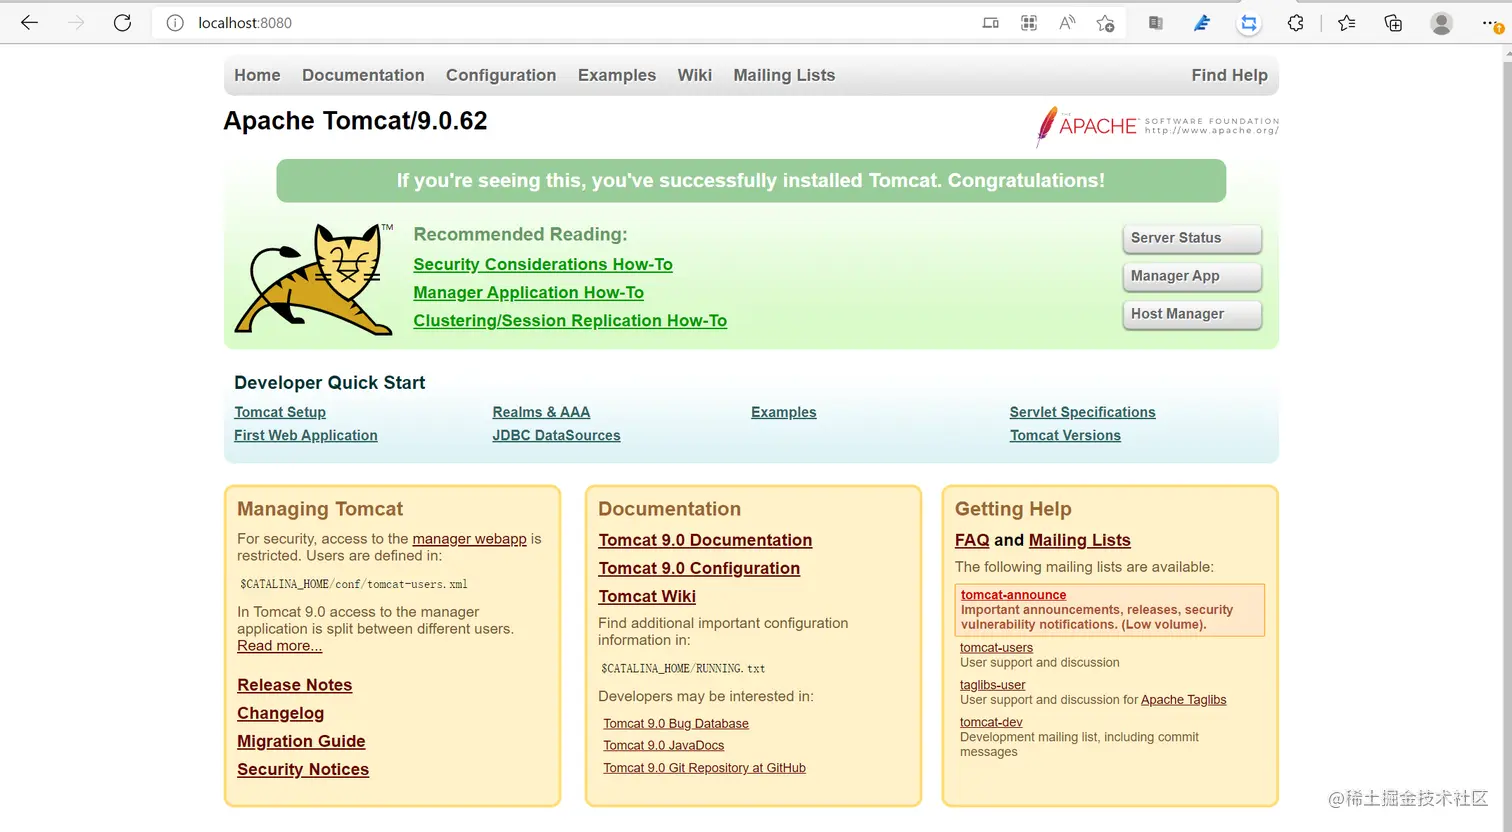Click the $CATALINA_HOME/conf/tomcat-users.xml text
This screenshot has height=832, width=1512.
354,584
